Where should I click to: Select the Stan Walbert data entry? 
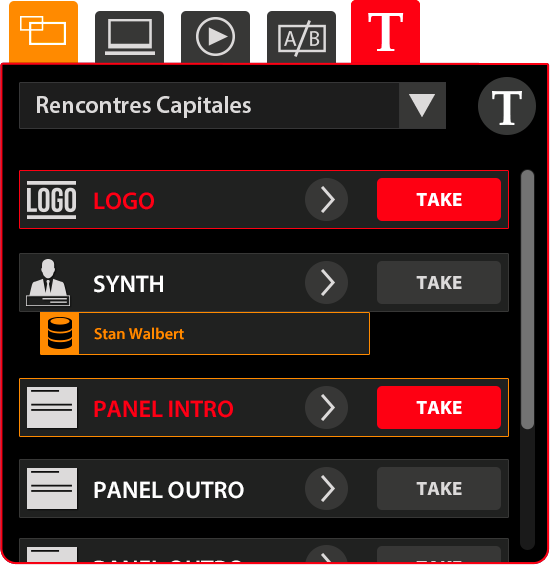click(x=205, y=333)
